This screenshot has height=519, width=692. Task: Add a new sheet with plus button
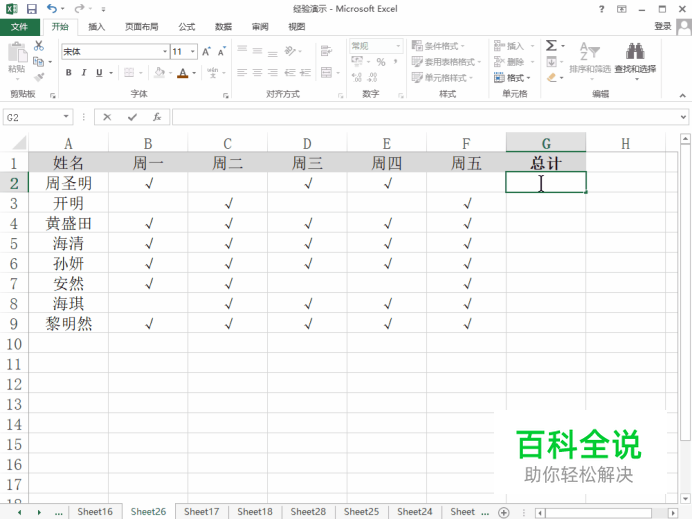504,512
